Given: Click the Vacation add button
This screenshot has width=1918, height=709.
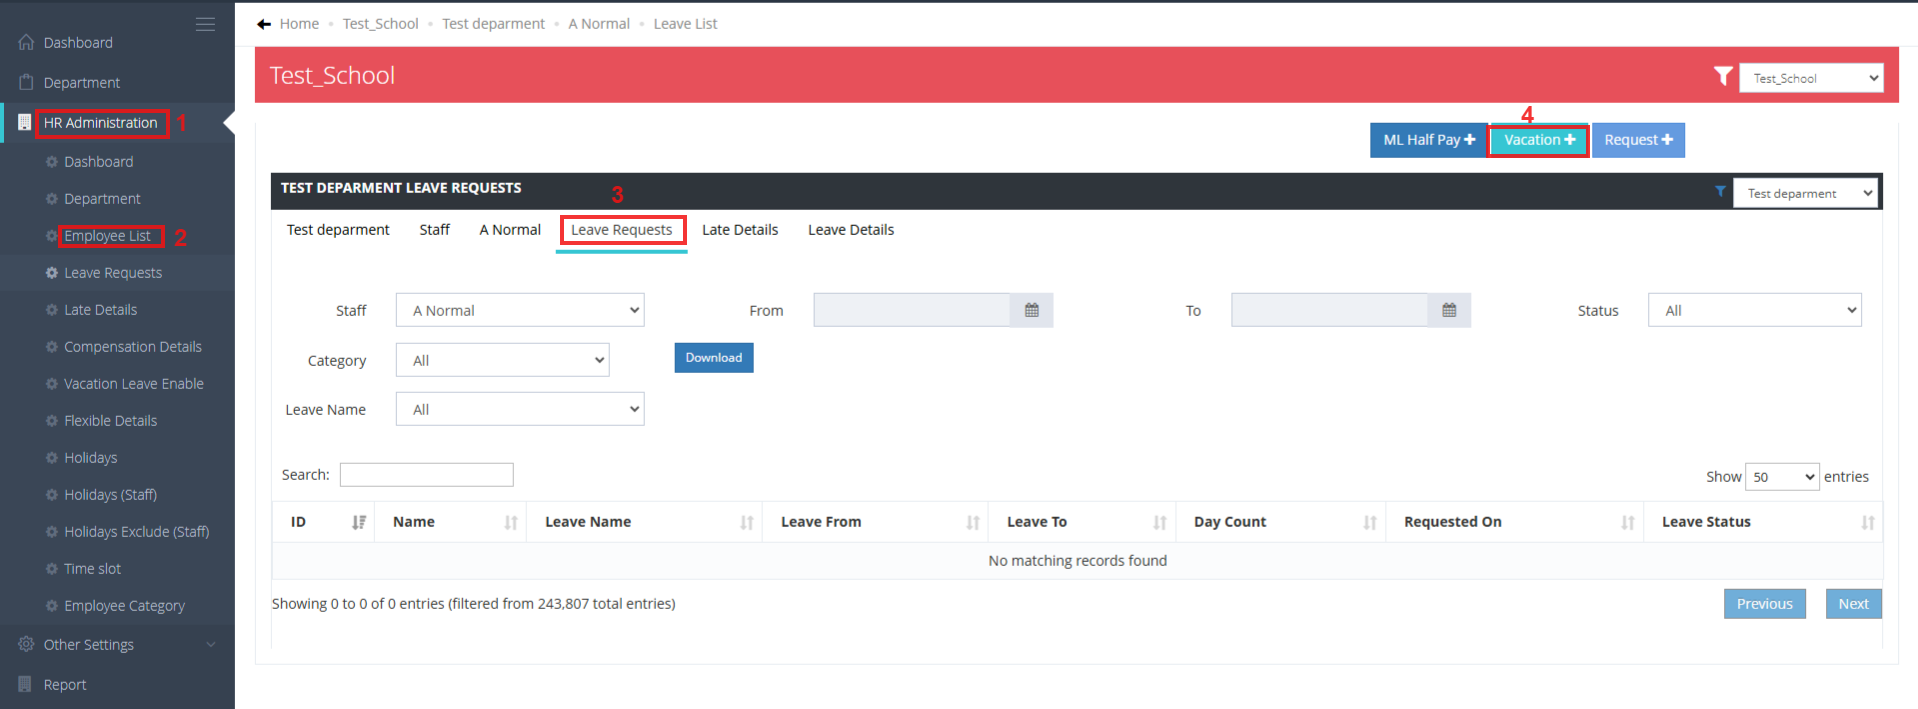Looking at the screenshot, I should 1538,140.
